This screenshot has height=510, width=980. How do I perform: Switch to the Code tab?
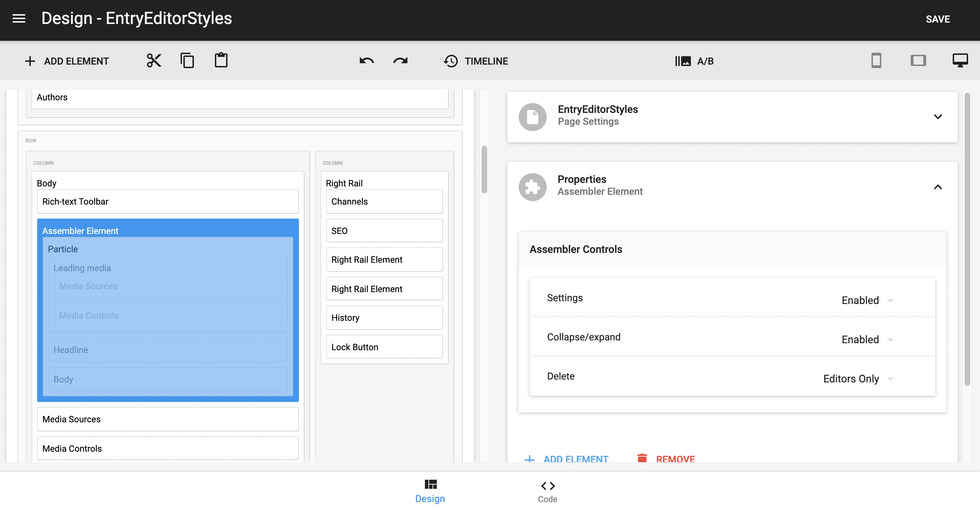[548, 491]
